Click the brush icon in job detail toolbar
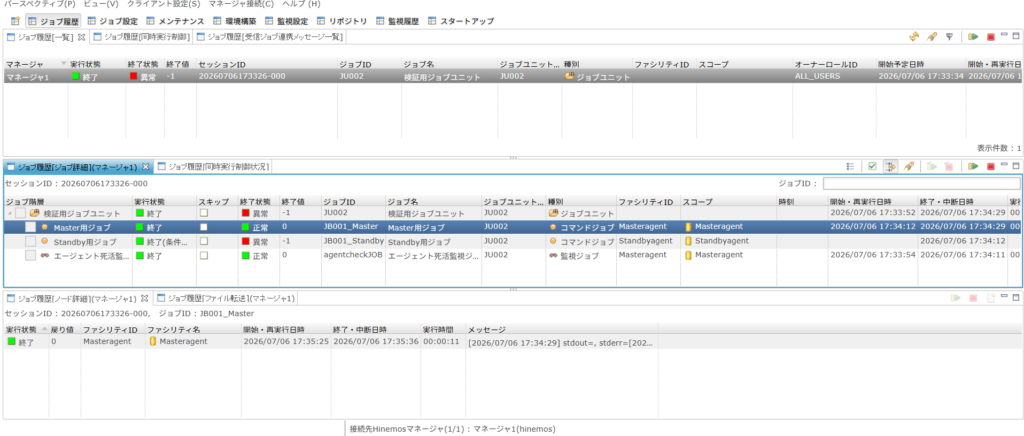Image resolution: width=1024 pixels, height=436 pixels. click(x=908, y=167)
